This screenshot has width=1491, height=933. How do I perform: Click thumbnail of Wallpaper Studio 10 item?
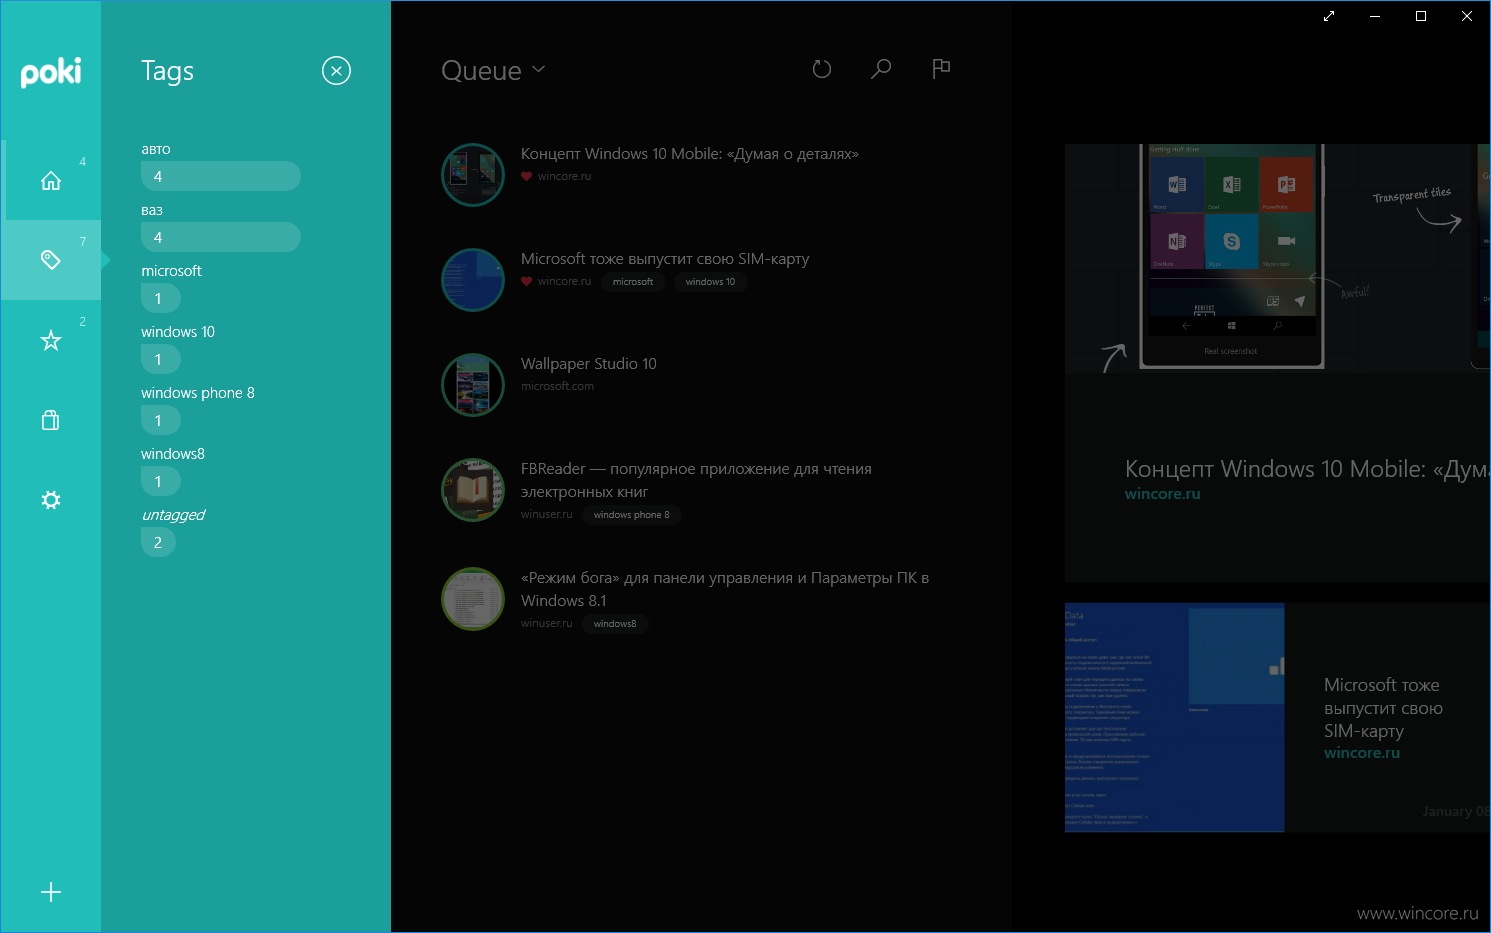tap(473, 385)
